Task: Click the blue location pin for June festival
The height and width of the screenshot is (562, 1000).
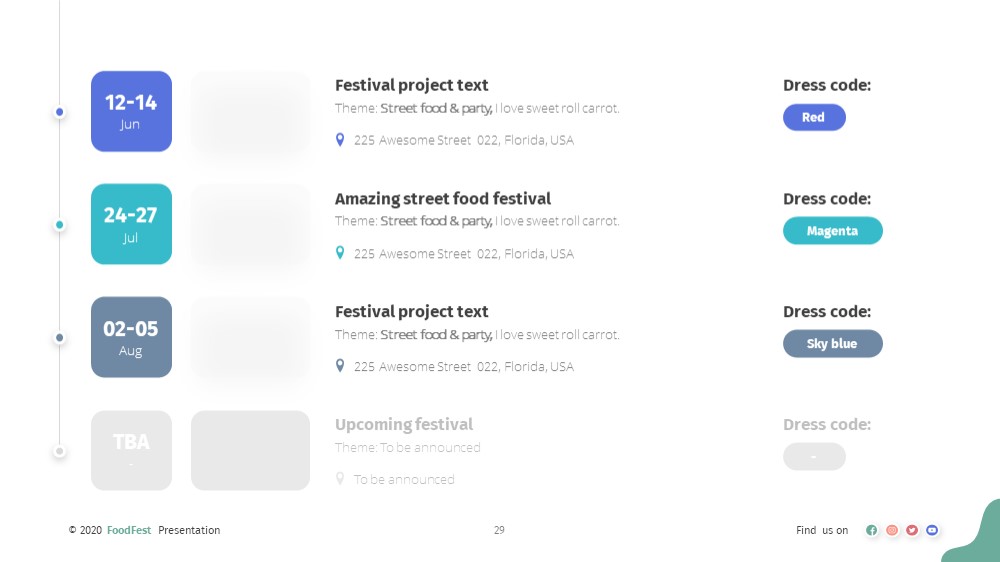Action: pos(340,140)
